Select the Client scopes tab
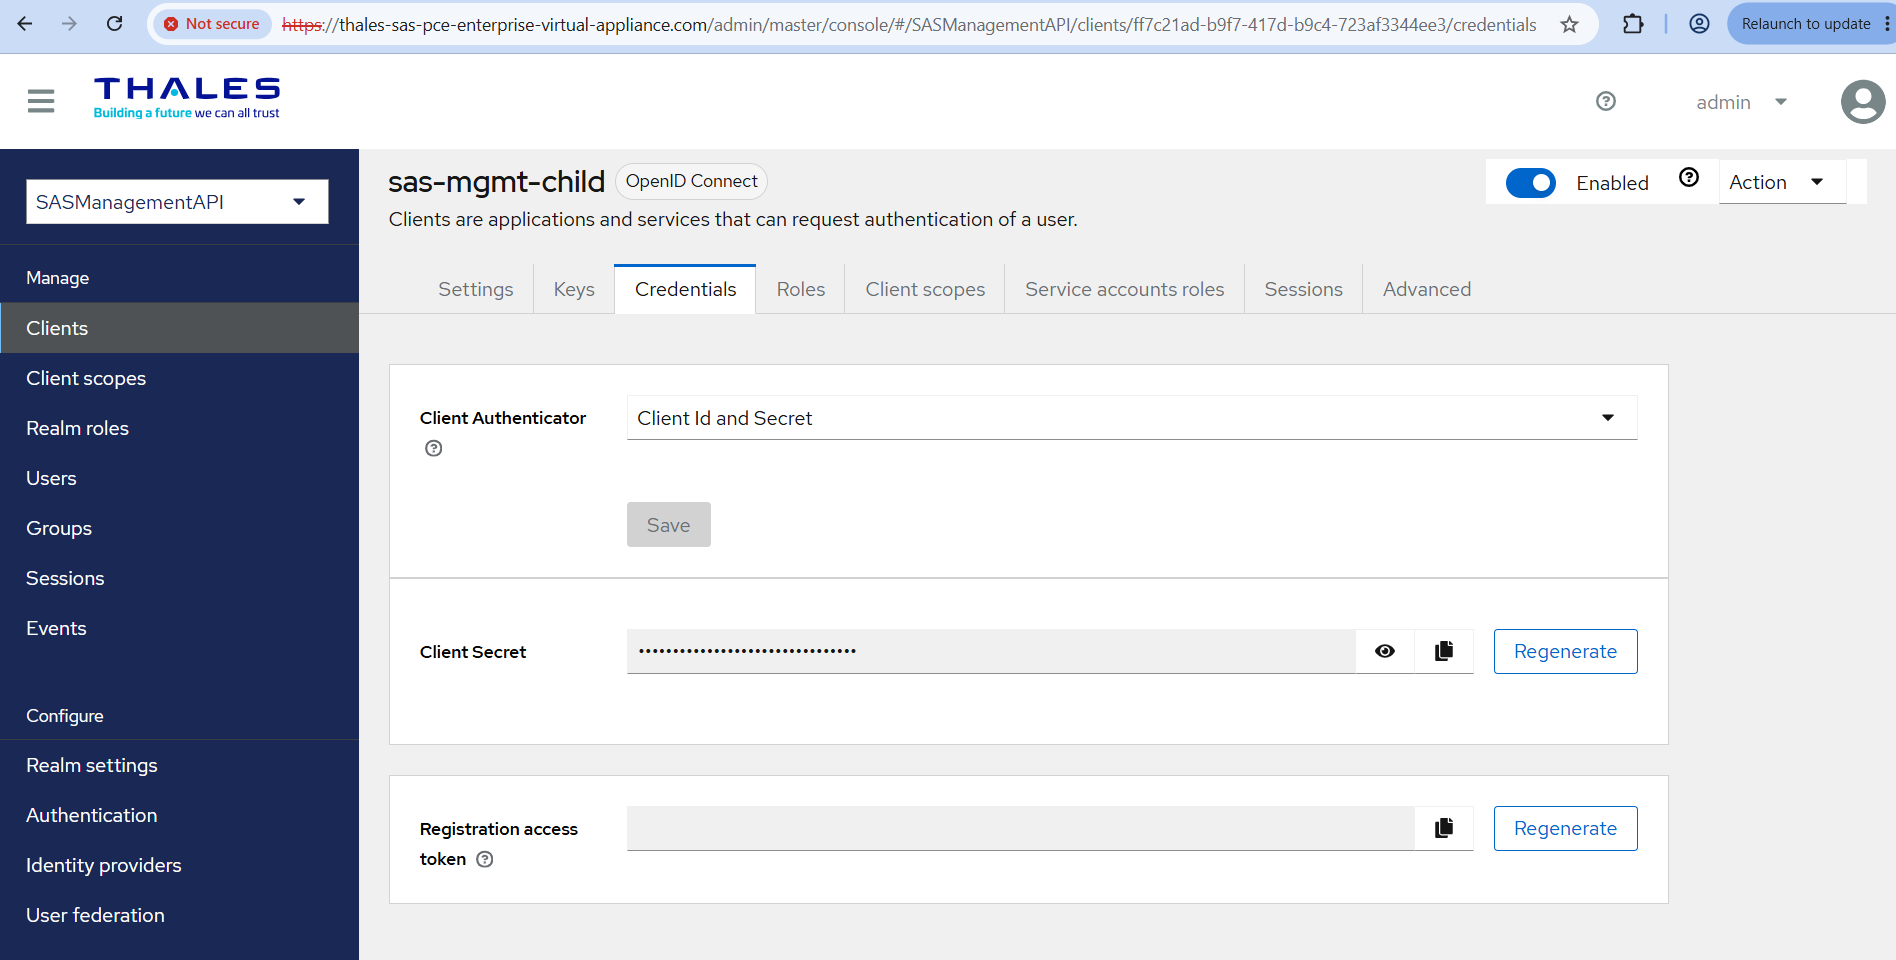The width and height of the screenshot is (1896, 960). (x=925, y=289)
